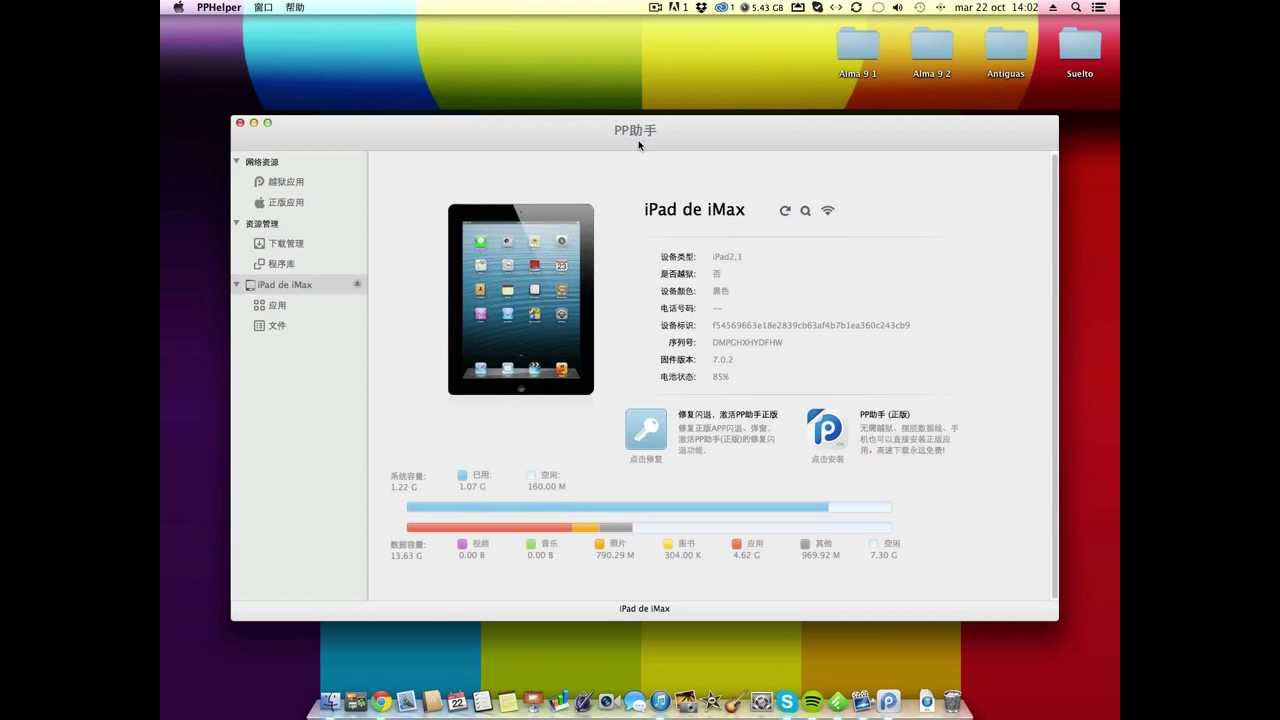
Task: Open Spotlight search in menu bar
Action: (1076, 7)
